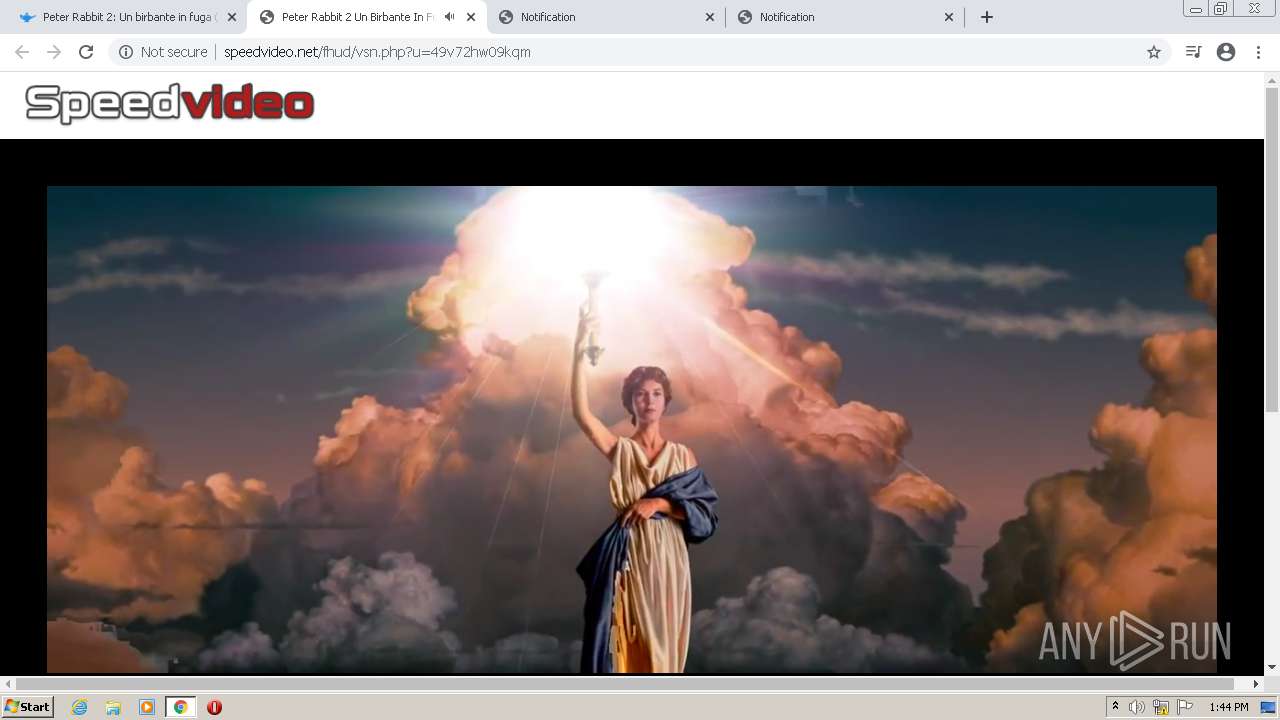Close the first Notification tab
This screenshot has height=720, width=1280.
[x=710, y=17]
